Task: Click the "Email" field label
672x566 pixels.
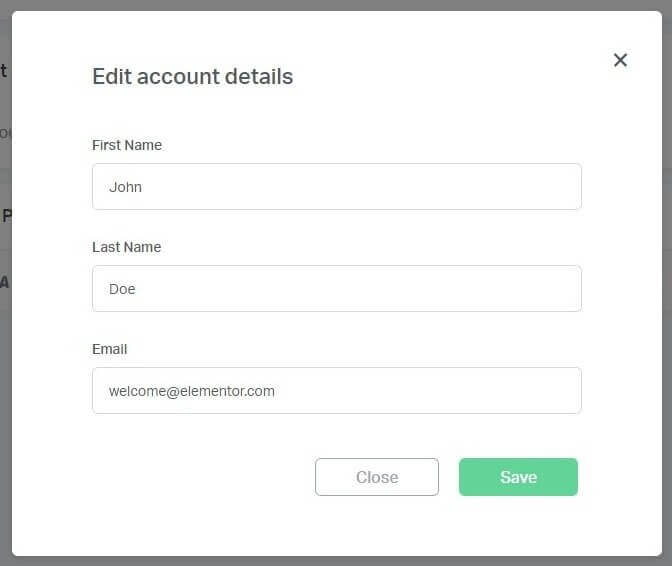Action: click(110, 349)
